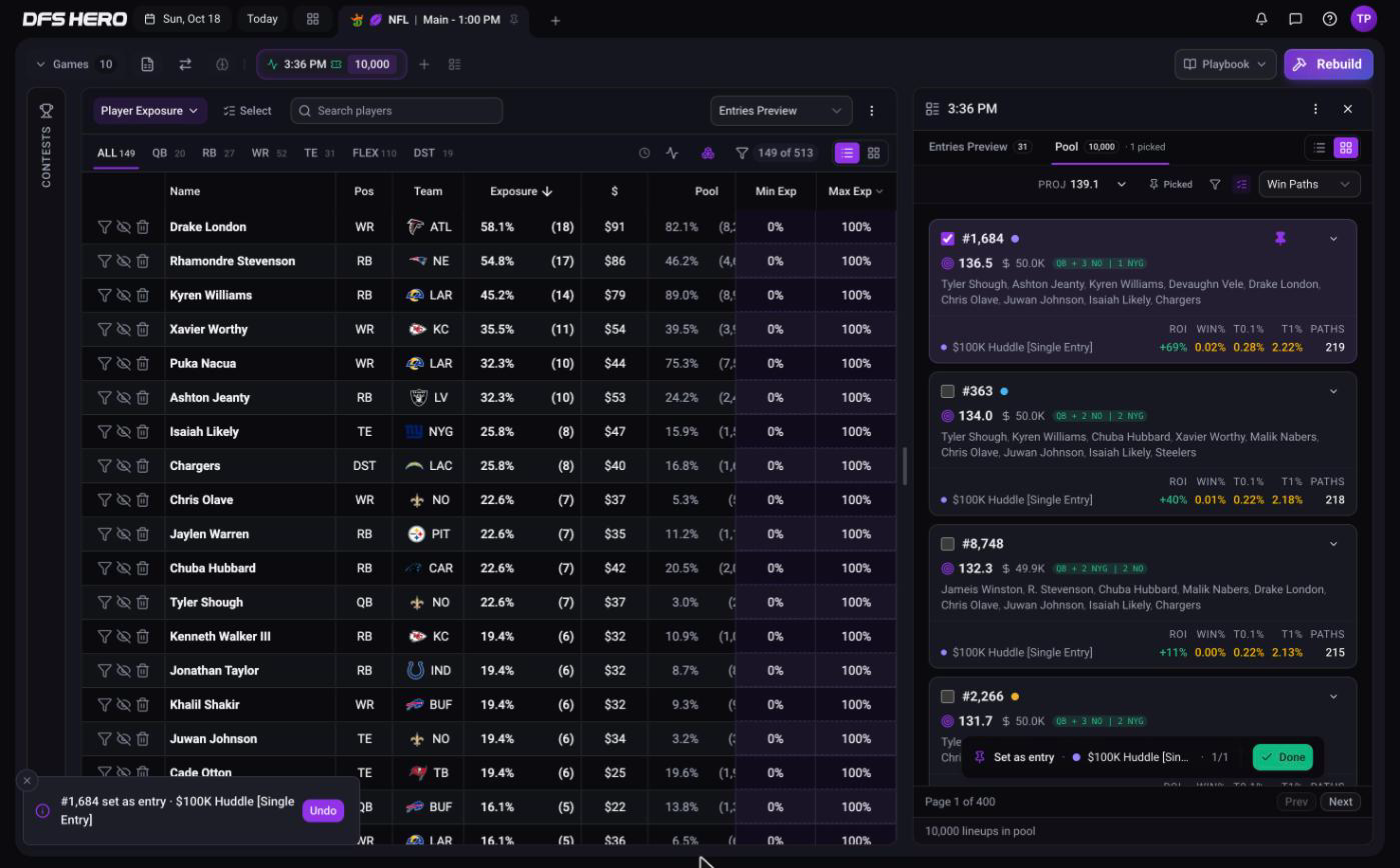The width and height of the screenshot is (1400, 868).
Task: Switch the player table to grid view
Action: pyautogui.click(x=874, y=153)
